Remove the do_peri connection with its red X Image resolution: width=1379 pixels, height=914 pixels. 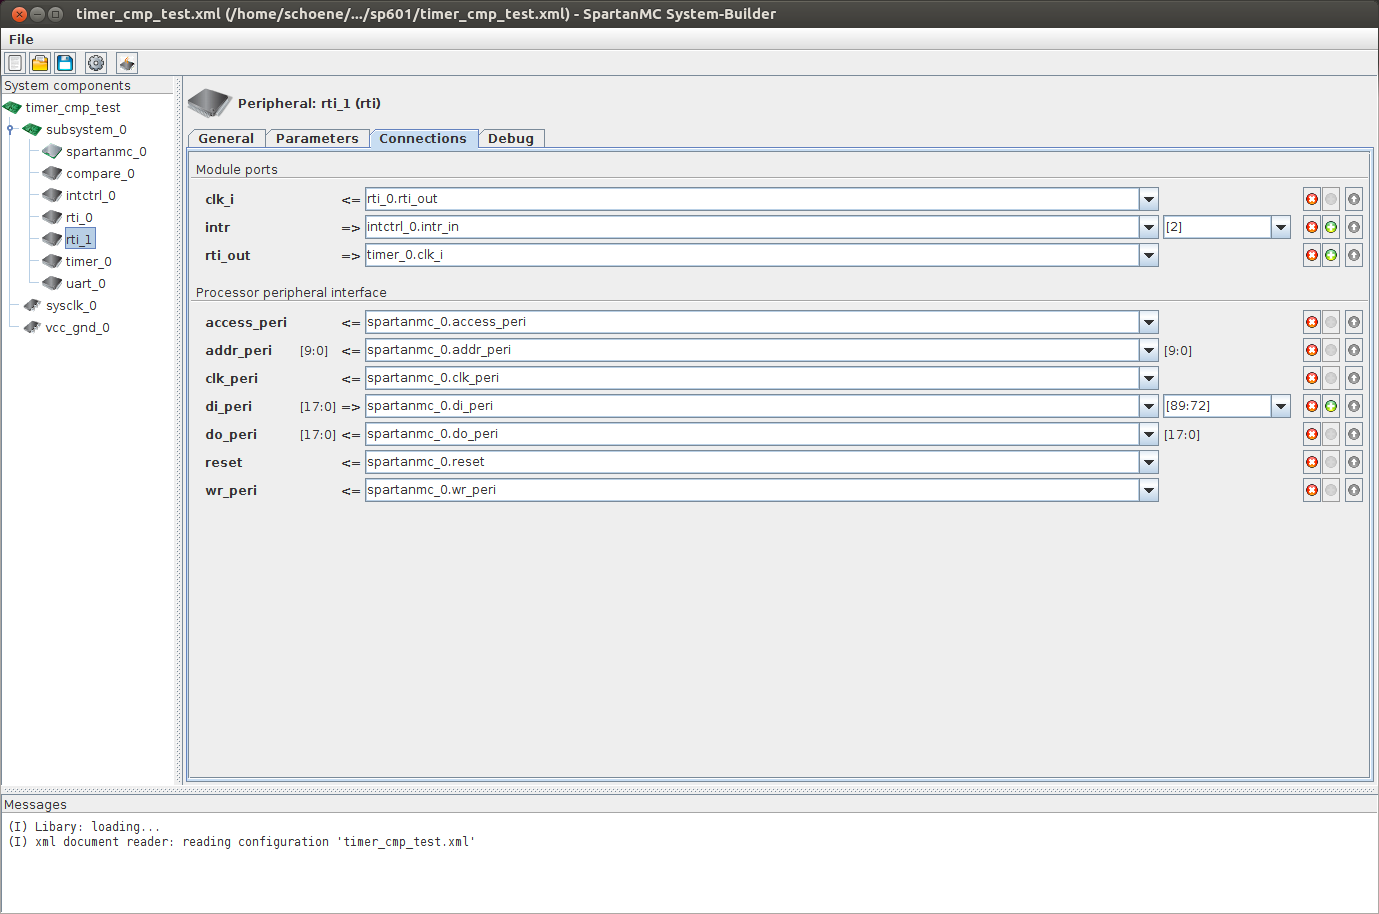pyautogui.click(x=1312, y=434)
